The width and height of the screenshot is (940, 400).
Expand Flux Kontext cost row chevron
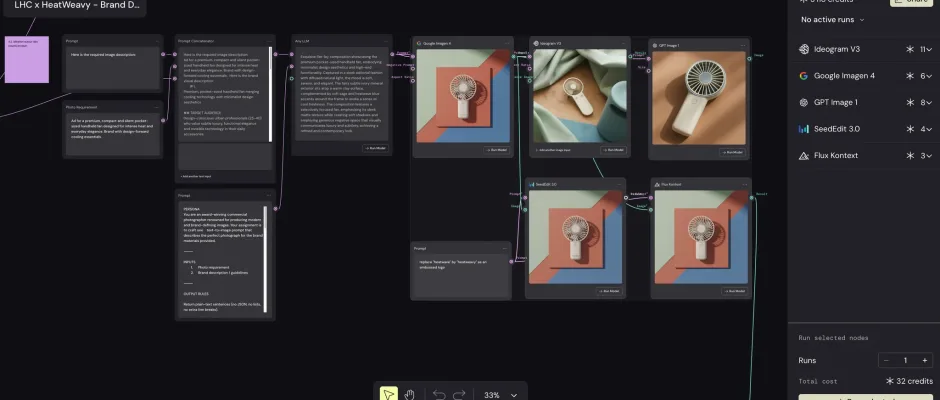[930, 155]
